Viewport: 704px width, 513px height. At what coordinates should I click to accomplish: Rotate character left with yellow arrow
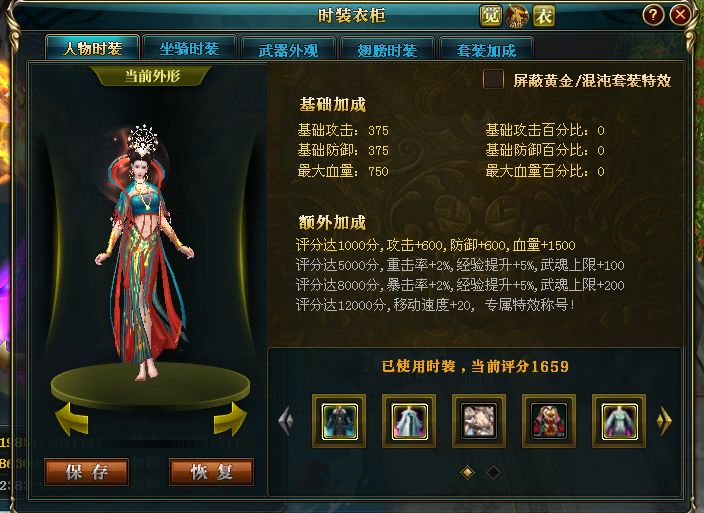pos(72,419)
